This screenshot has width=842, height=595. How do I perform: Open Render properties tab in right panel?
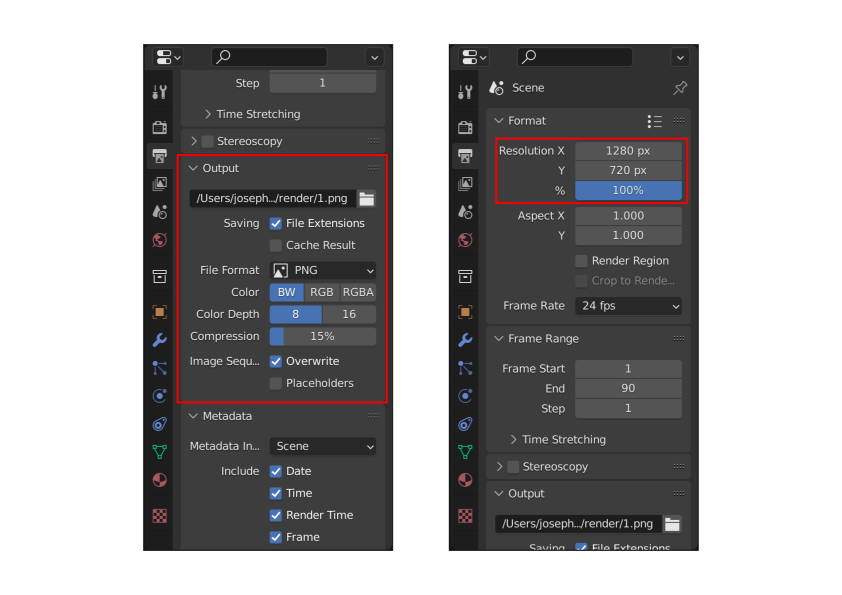pyautogui.click(x=465, y=127)
